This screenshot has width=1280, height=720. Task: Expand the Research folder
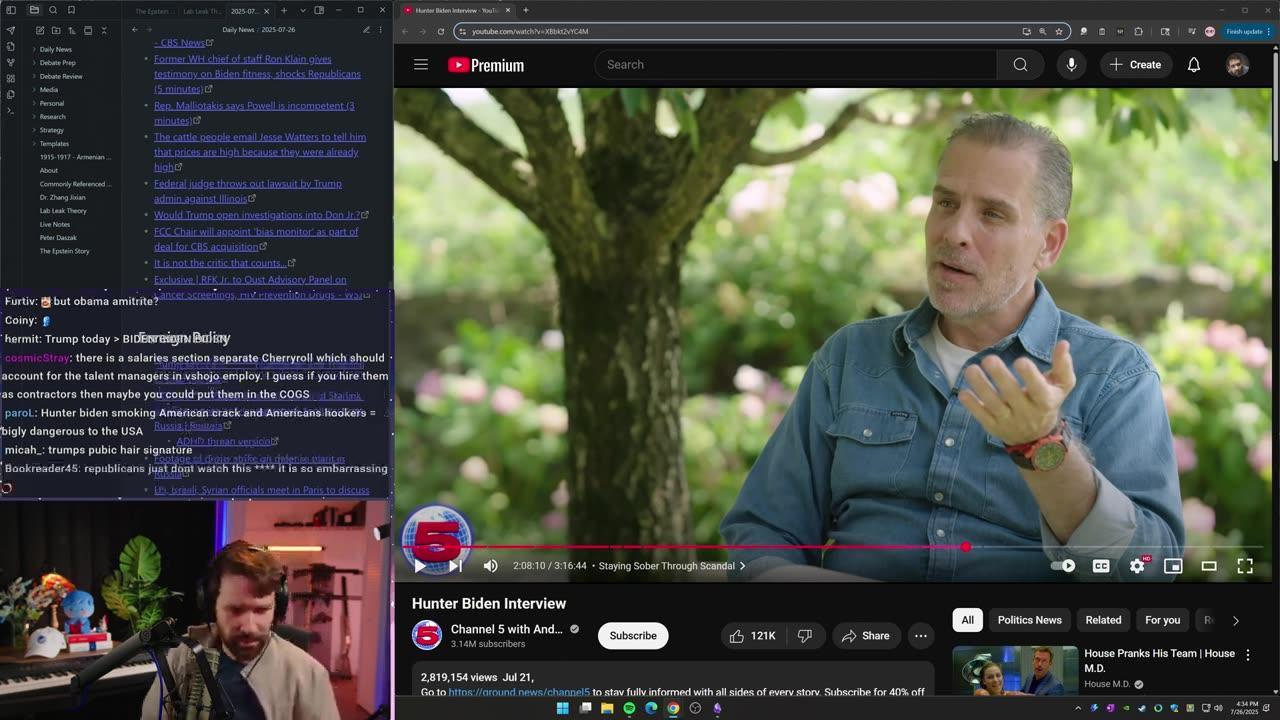coord(52,117)
